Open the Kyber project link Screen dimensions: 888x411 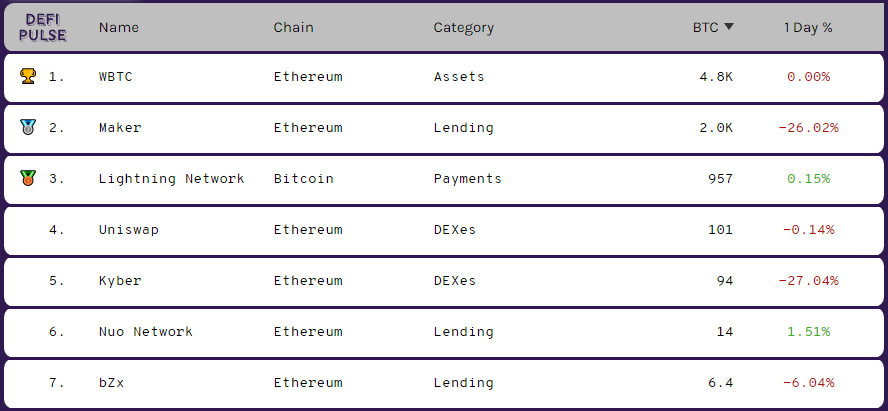pyautogui.click(x=120, y=281)
